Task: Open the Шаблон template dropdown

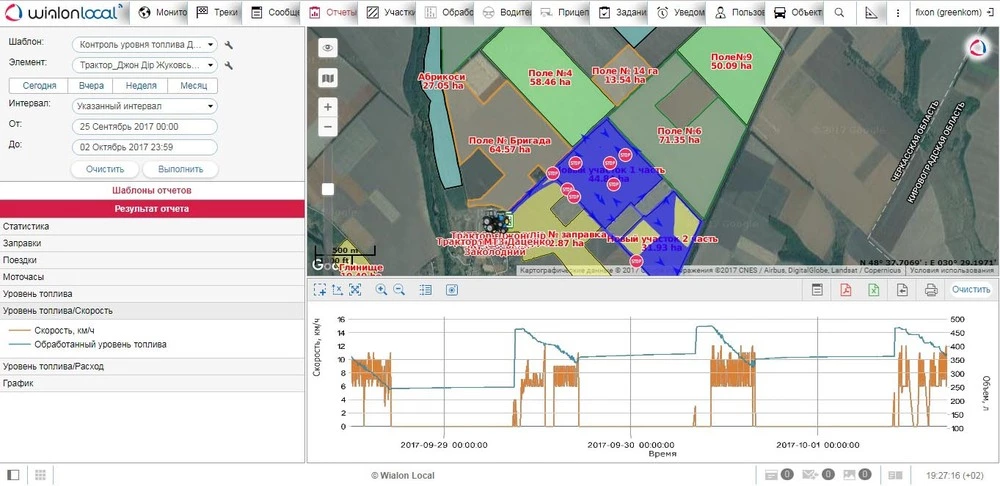Action: point(145,45)
